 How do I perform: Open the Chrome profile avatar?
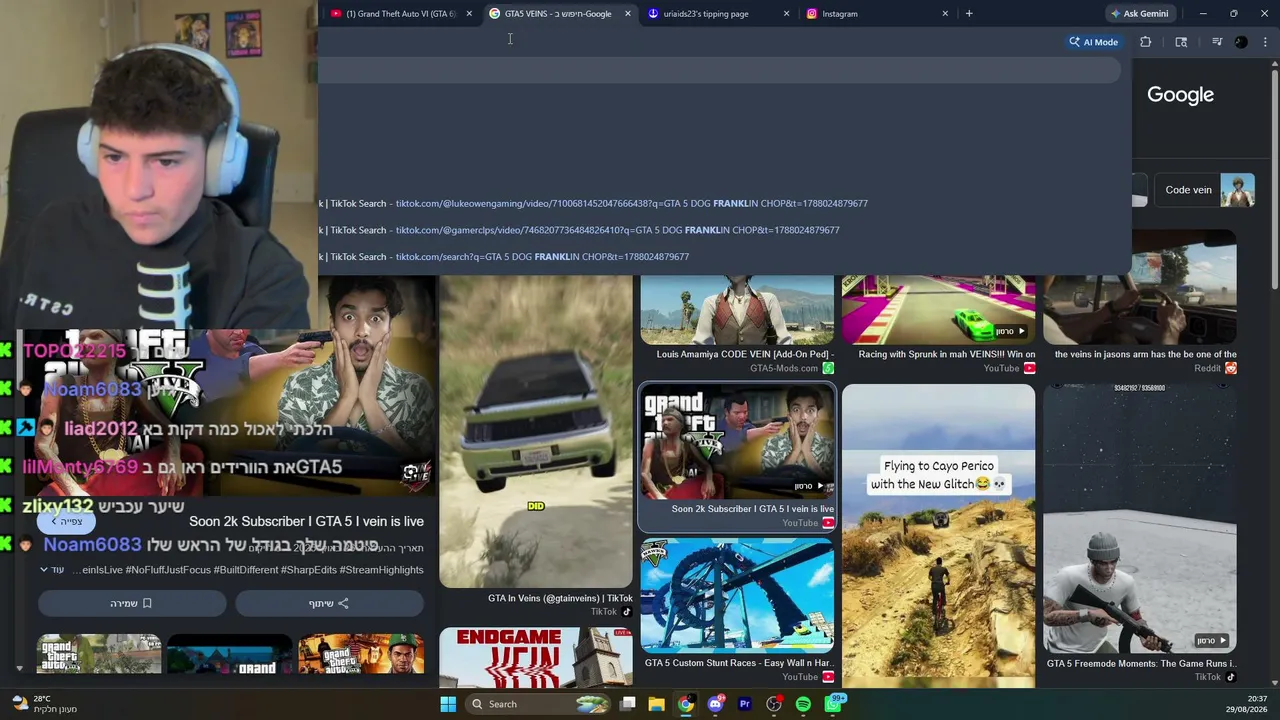[1241, 42]
